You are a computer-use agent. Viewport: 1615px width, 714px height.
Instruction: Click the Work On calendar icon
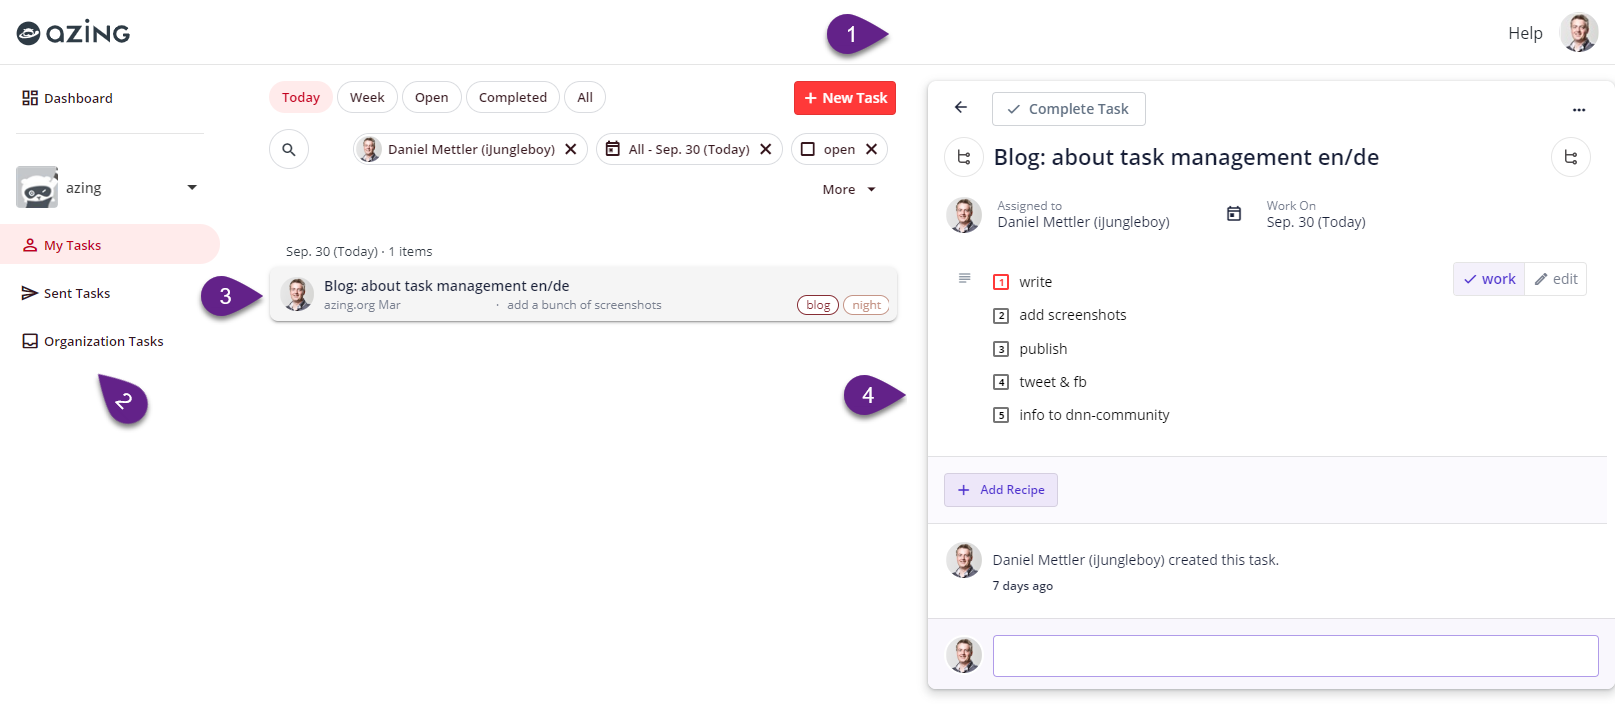[1234, 214]
